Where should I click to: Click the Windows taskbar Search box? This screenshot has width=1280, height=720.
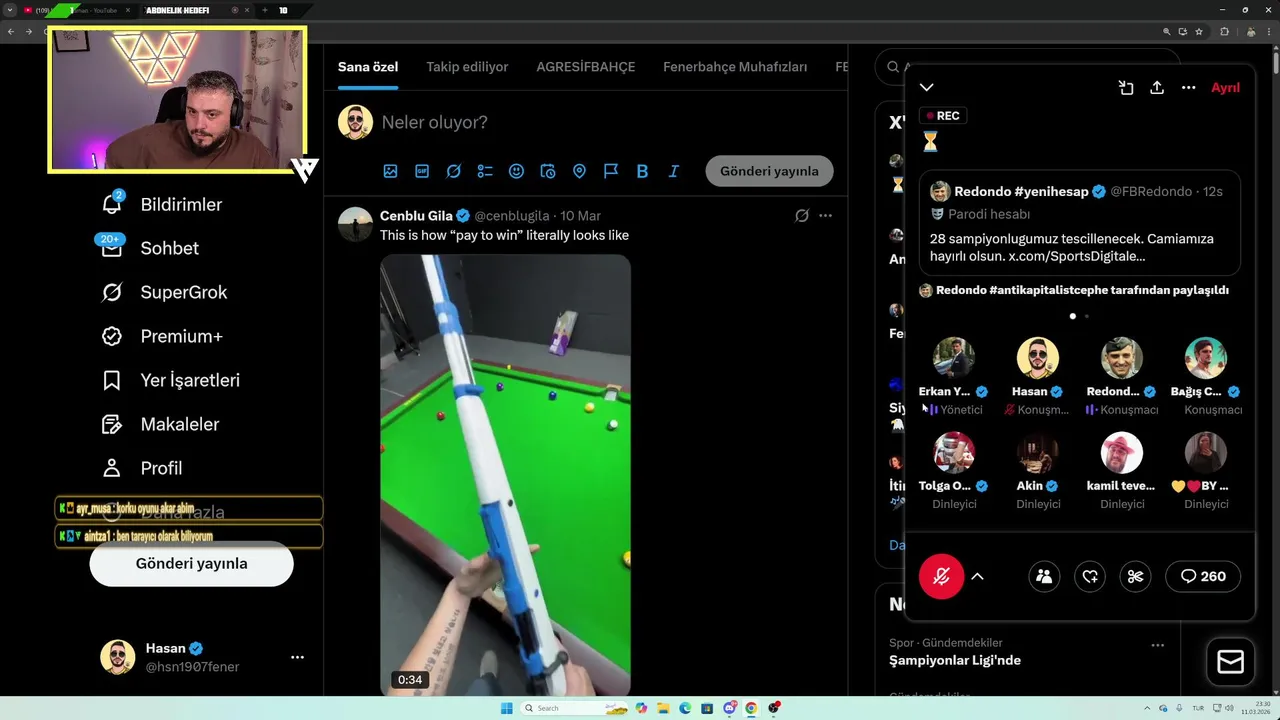pos(575,708)
